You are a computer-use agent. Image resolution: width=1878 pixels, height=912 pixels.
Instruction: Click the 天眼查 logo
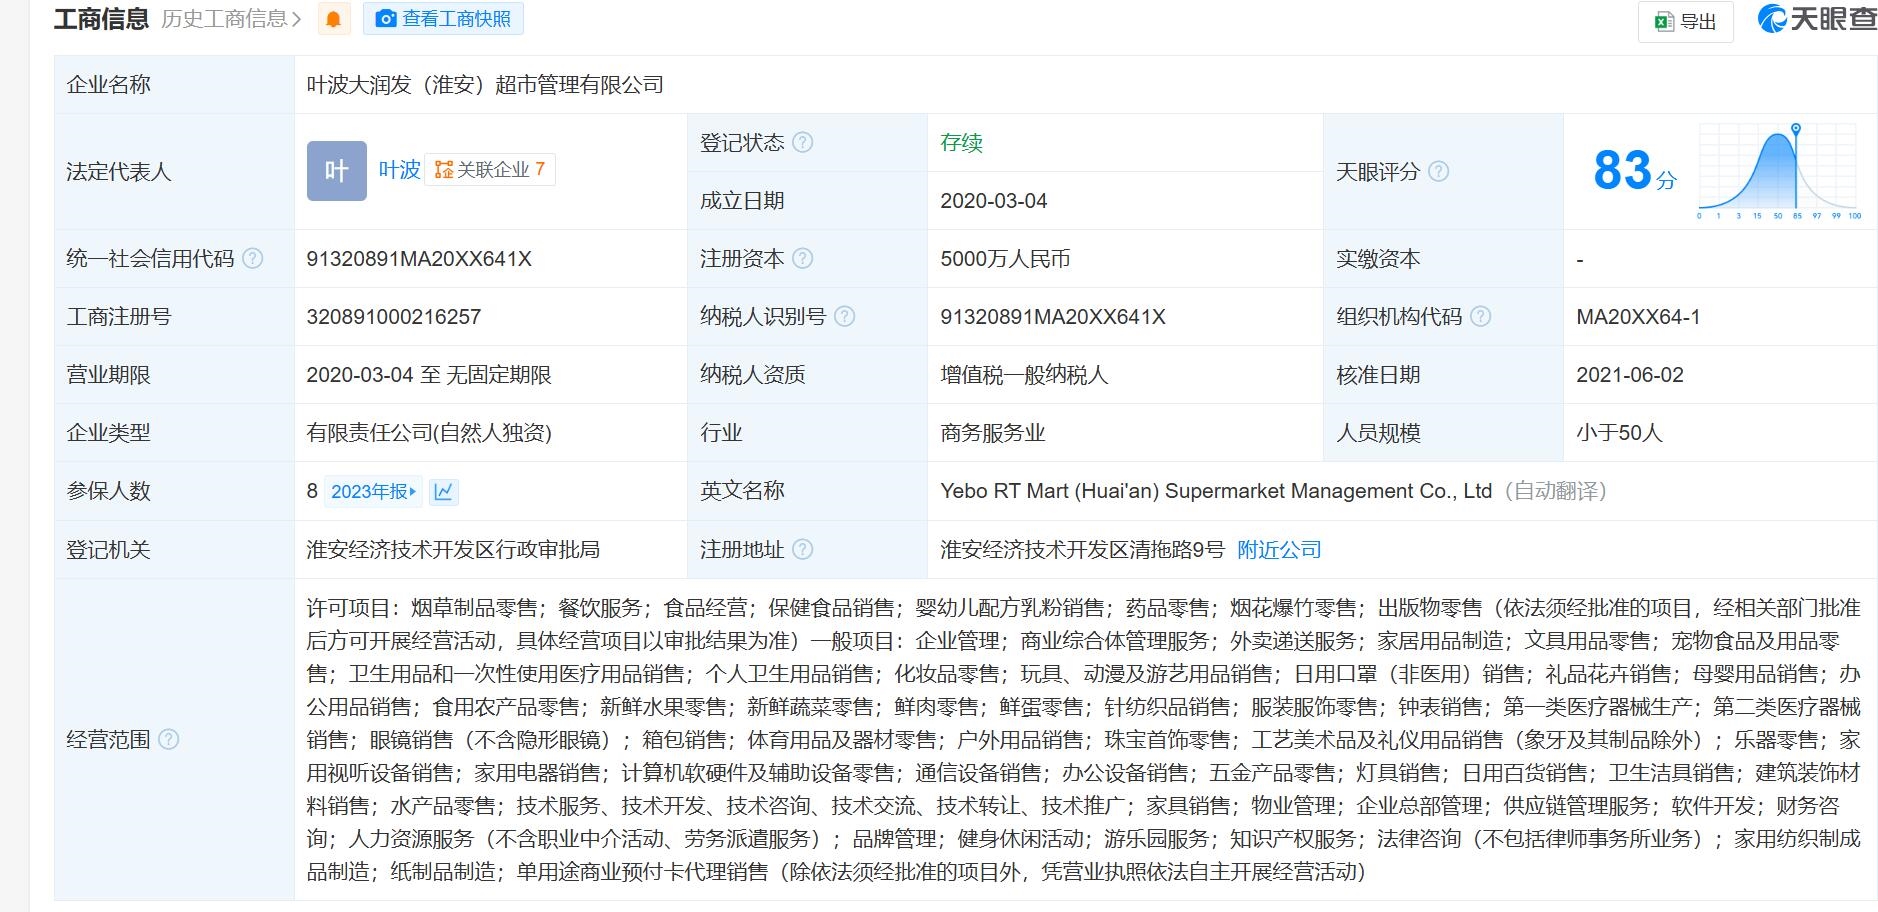pos(1816,18)
